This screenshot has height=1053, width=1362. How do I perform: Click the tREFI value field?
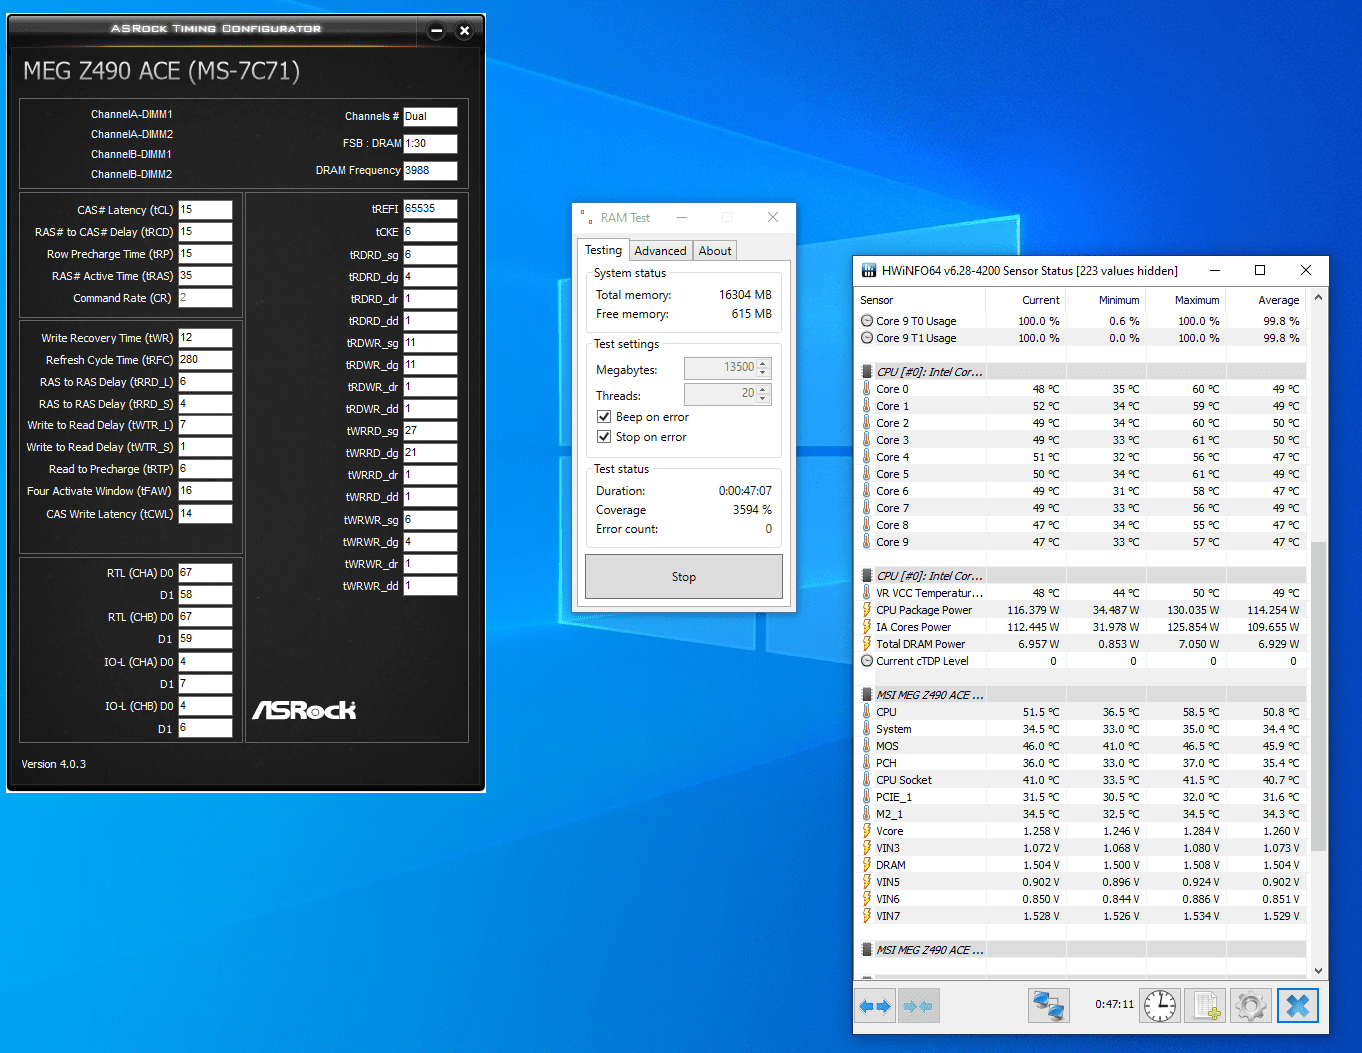point(430,209)
